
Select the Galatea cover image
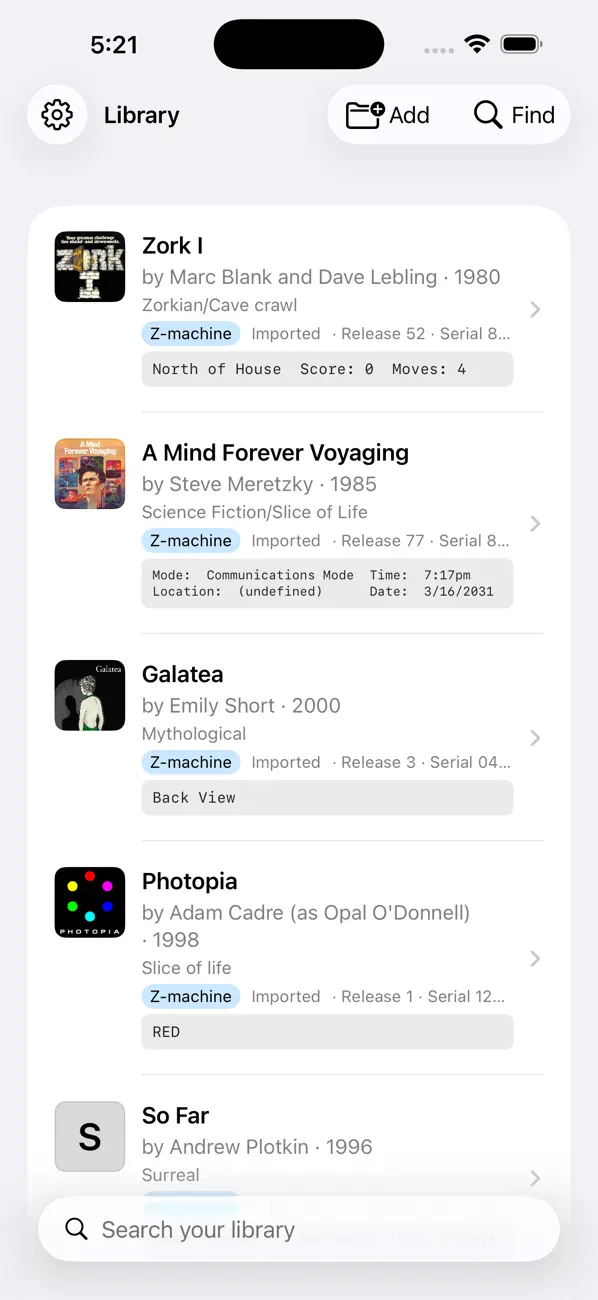pos(90,695)
